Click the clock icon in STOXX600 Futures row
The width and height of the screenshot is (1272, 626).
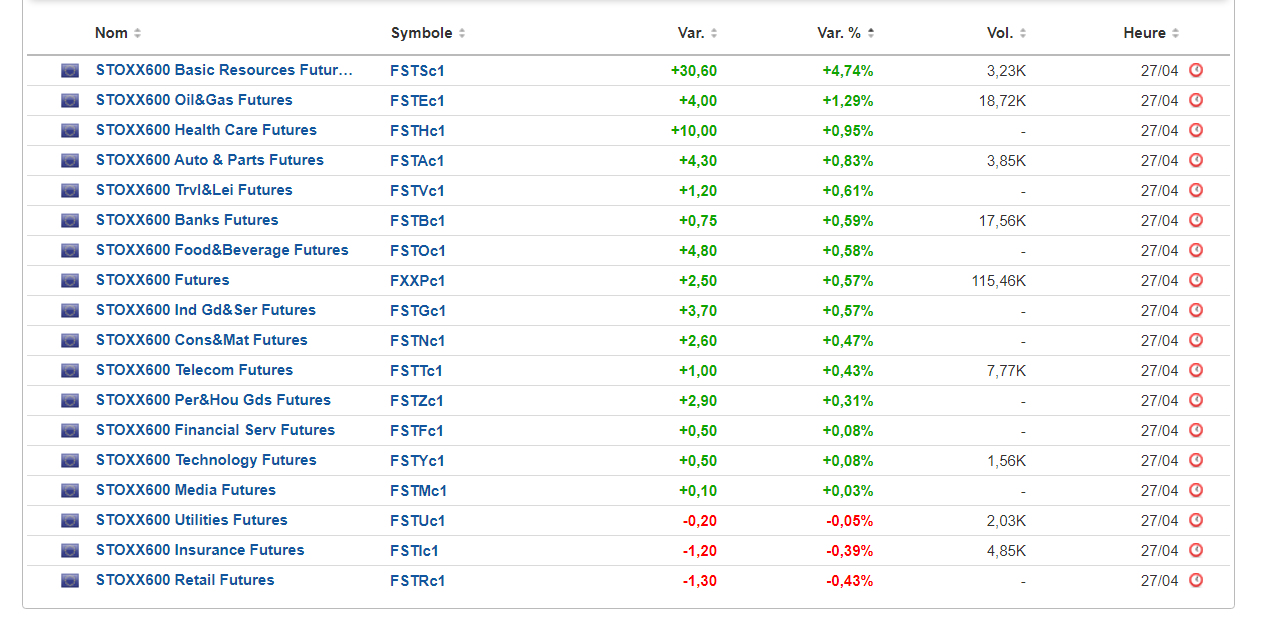[1196, 280]
